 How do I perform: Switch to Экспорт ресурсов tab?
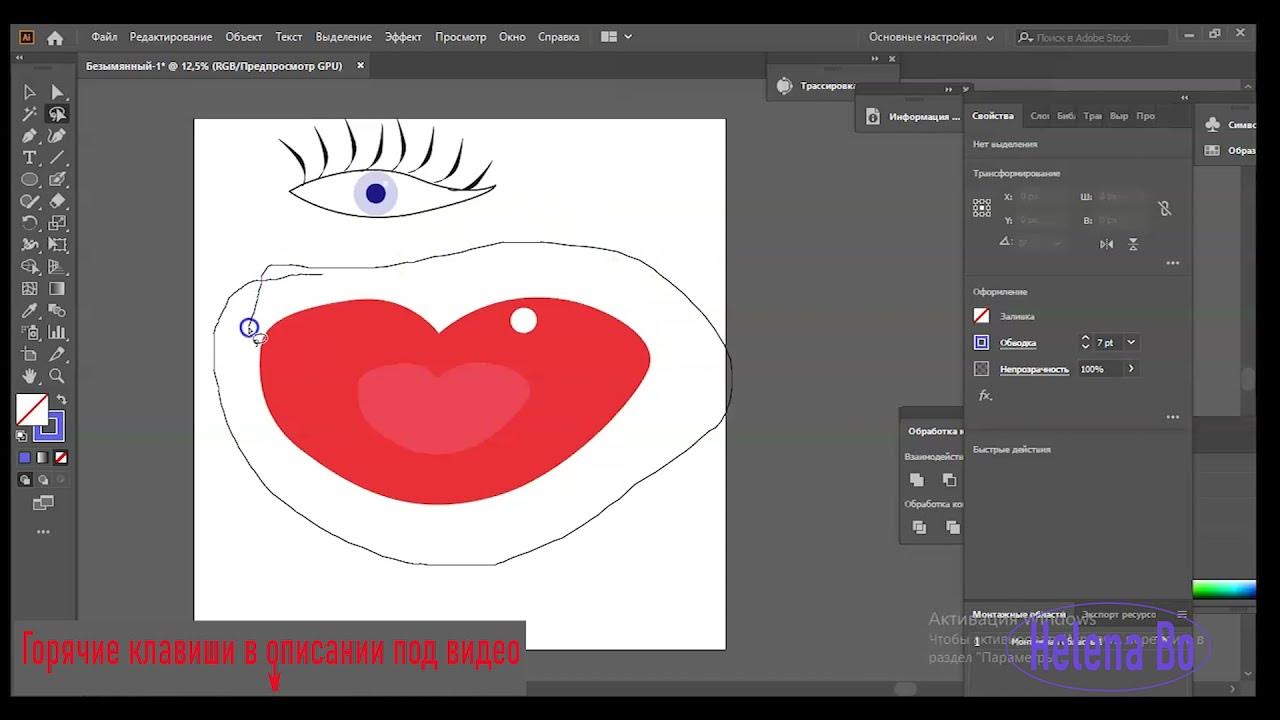tap(1119, 615)
